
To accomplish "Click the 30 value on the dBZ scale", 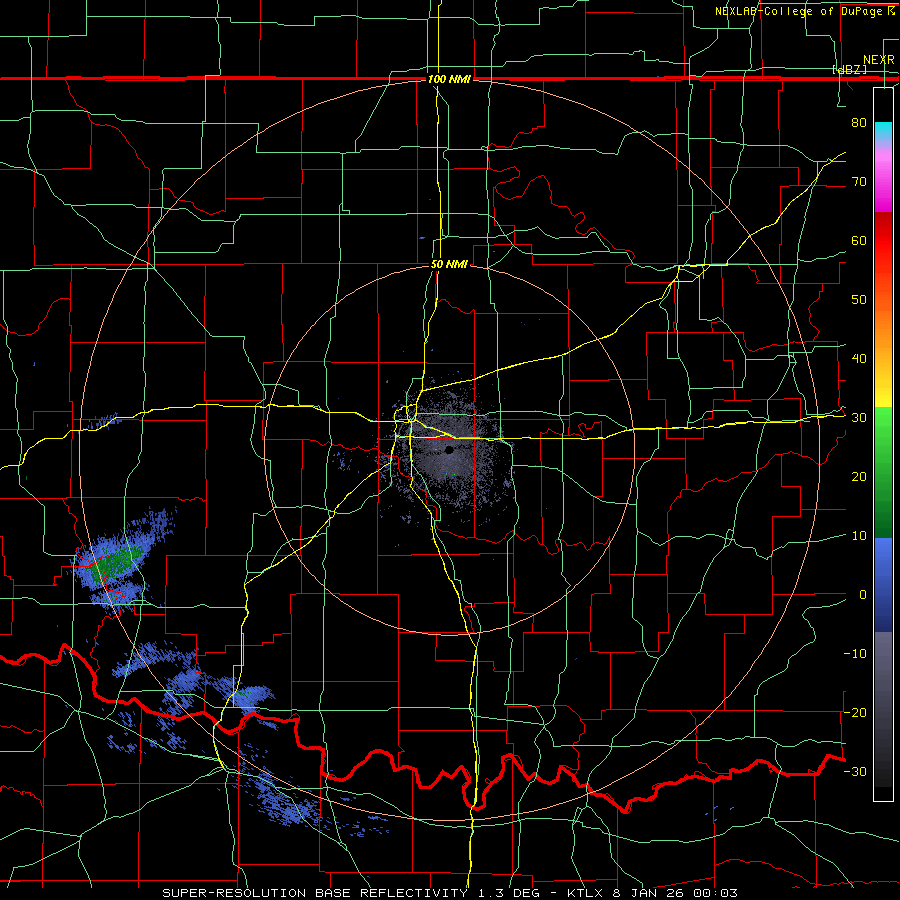I will click(x=859, y=418).
